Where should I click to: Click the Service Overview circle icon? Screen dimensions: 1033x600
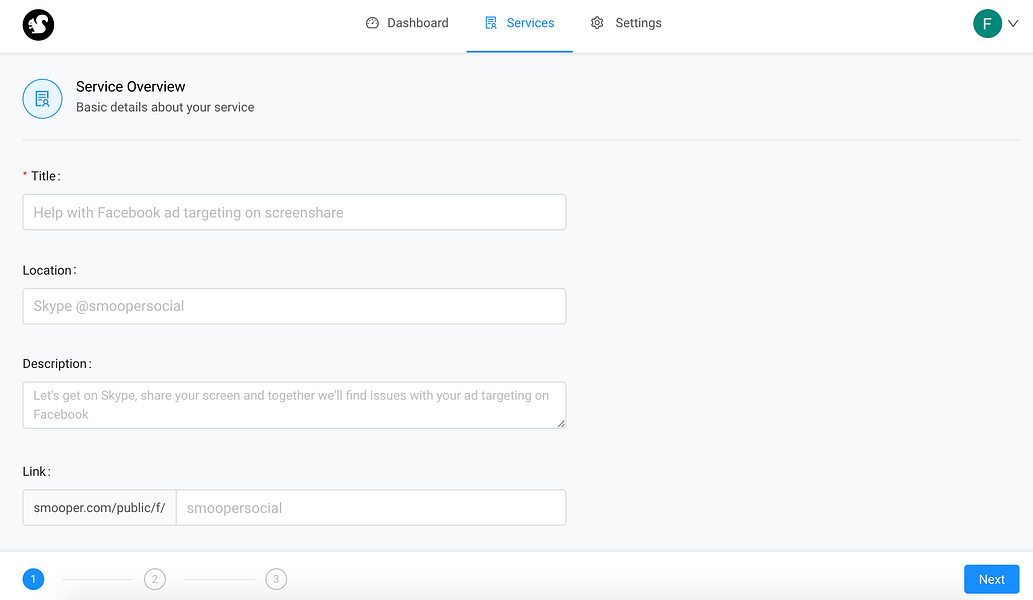point(42,99)
